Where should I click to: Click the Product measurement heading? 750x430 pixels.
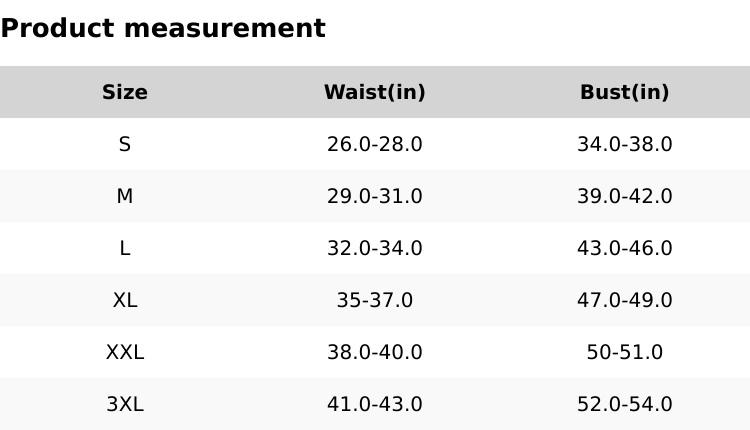163,28
